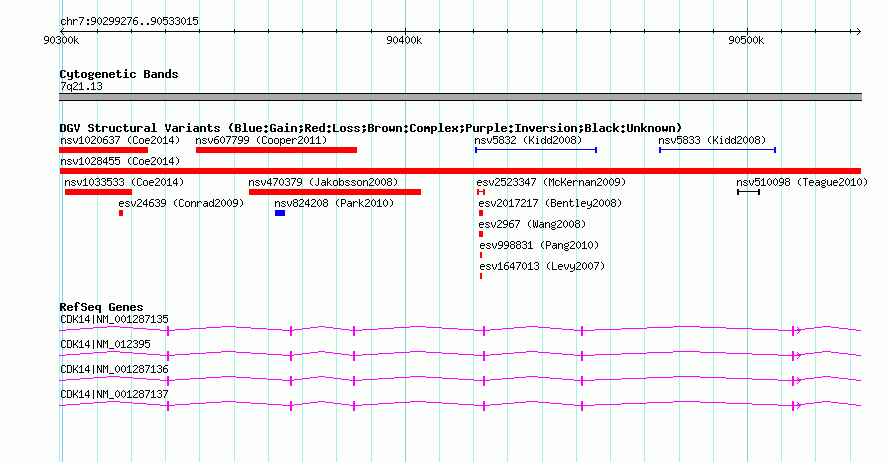Click the 90300k ruler label
890x462 pixels.
61,40
